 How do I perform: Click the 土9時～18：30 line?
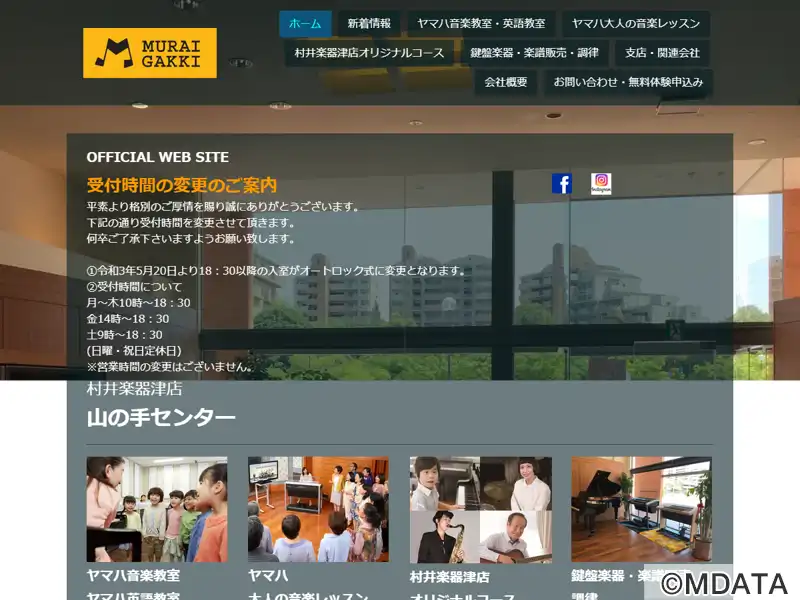124,335
